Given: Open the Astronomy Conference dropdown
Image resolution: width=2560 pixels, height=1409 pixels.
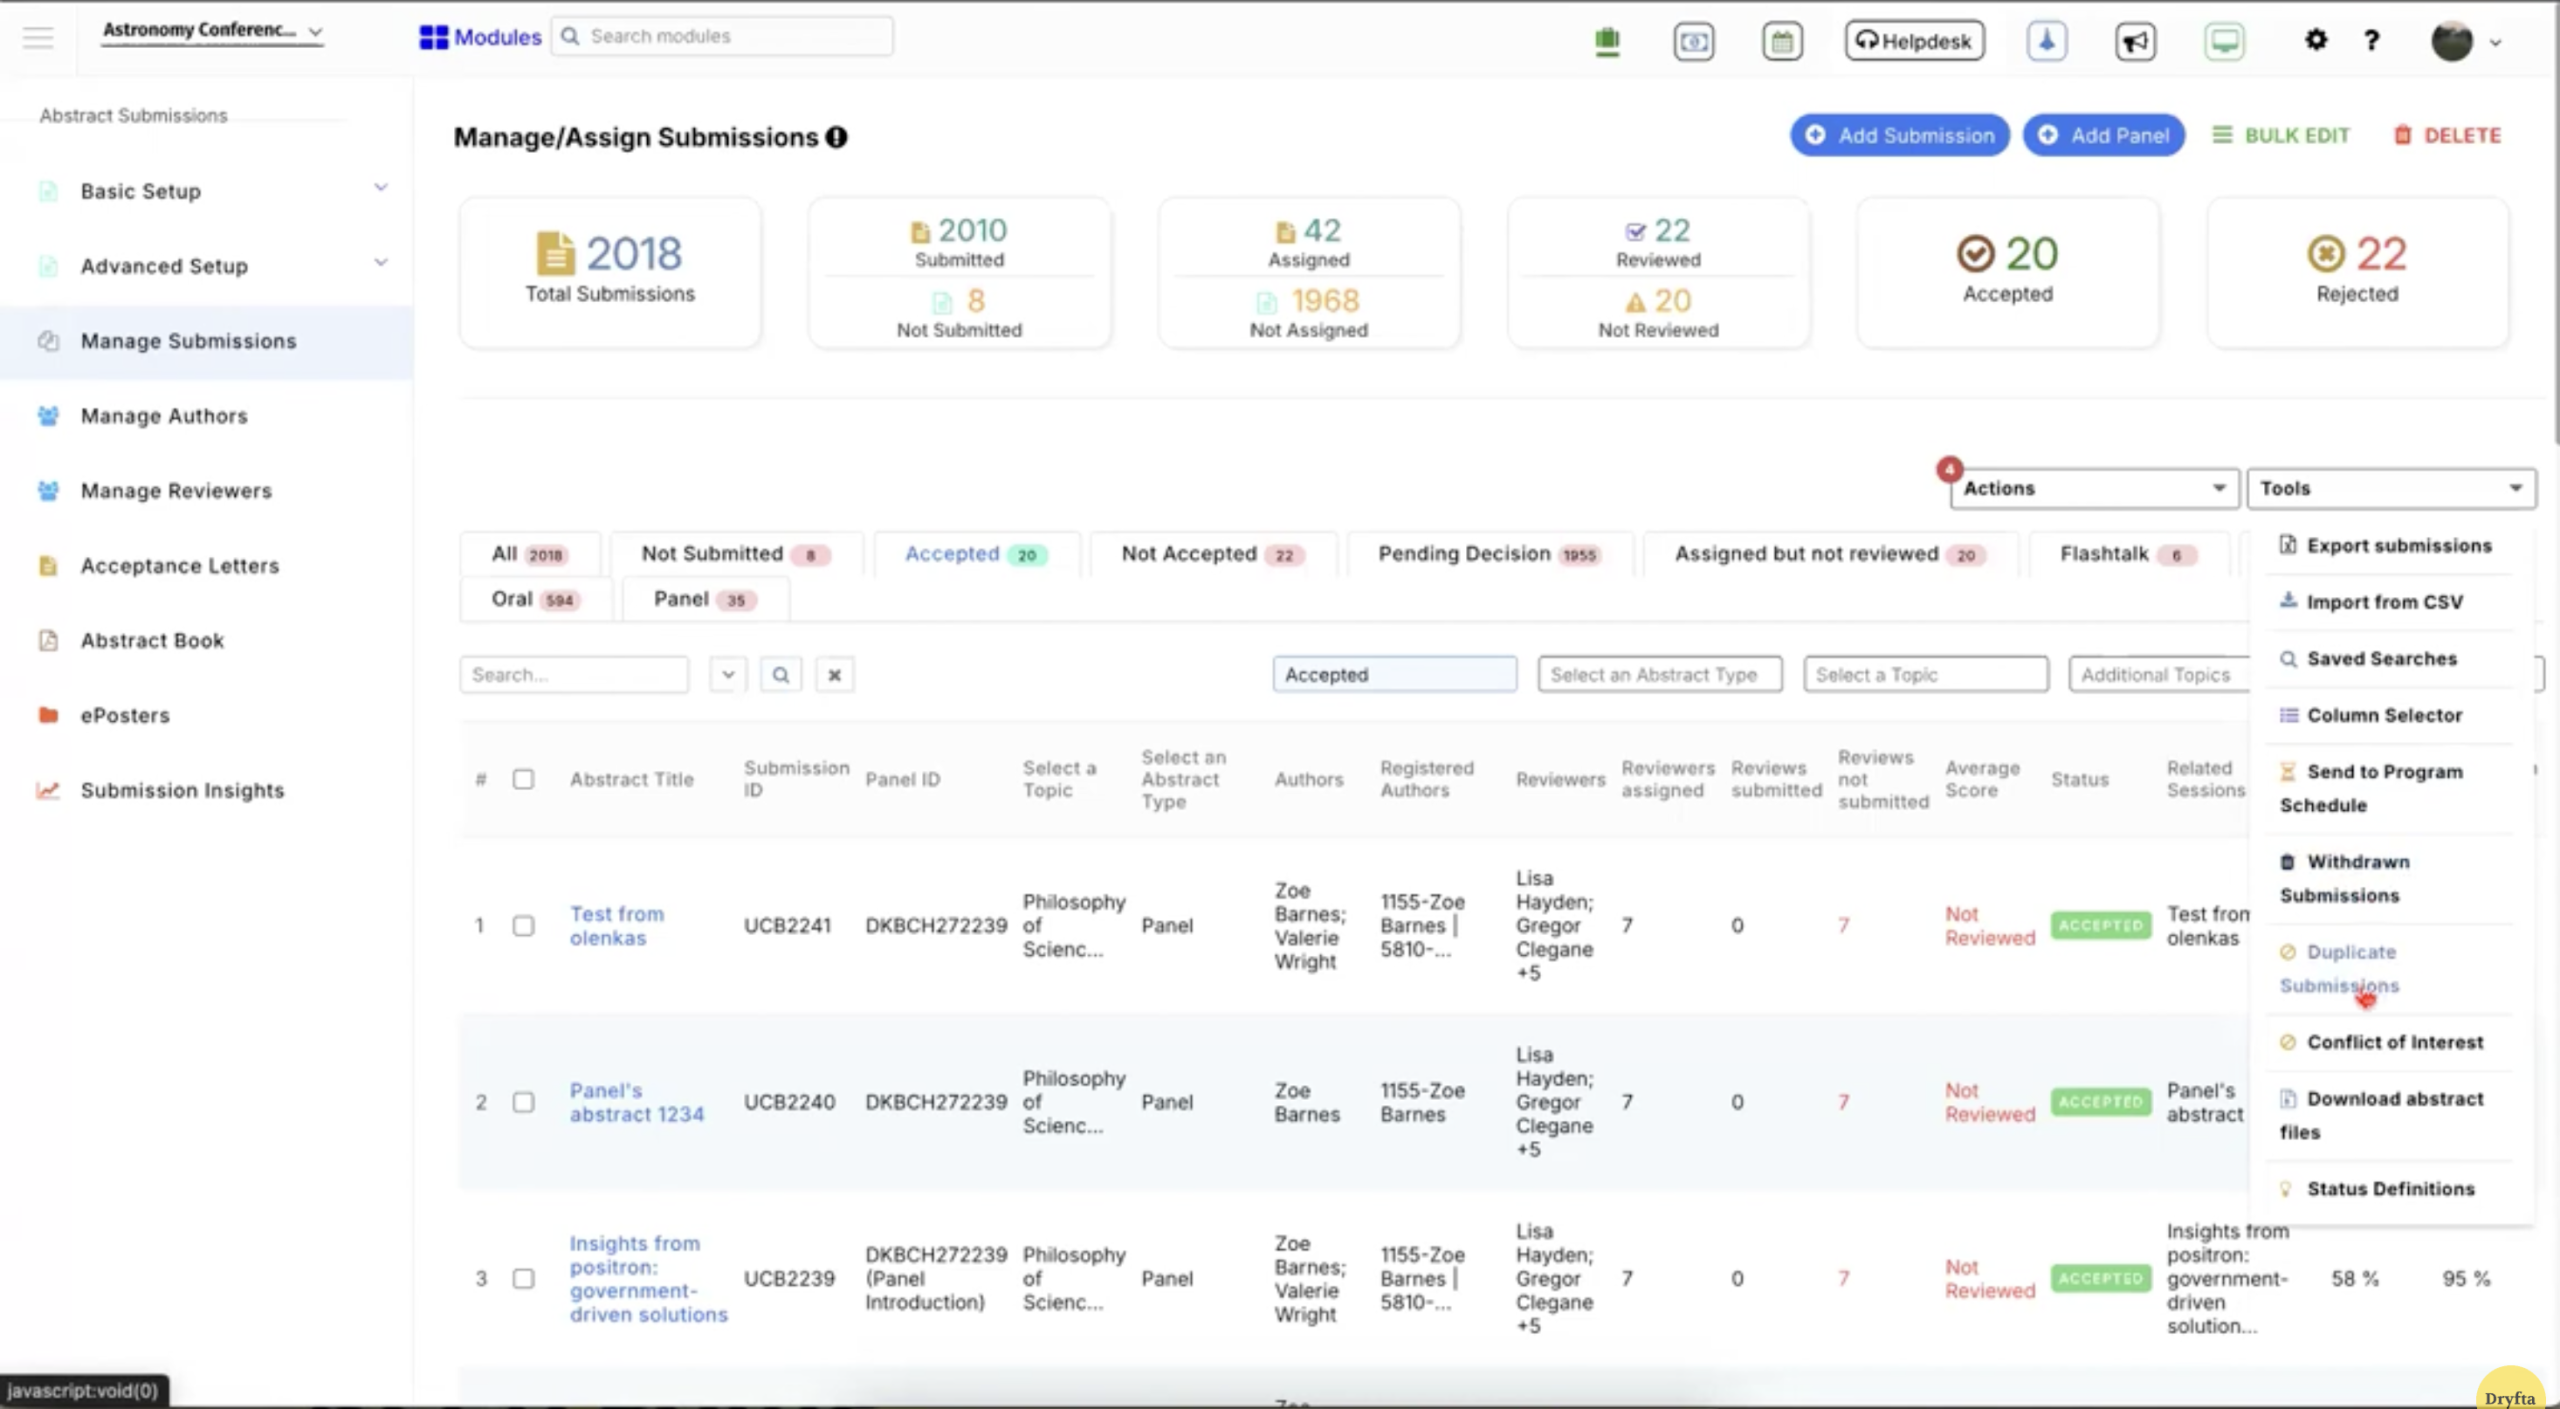Looking at the screenshot, I should tap(212, 31).
